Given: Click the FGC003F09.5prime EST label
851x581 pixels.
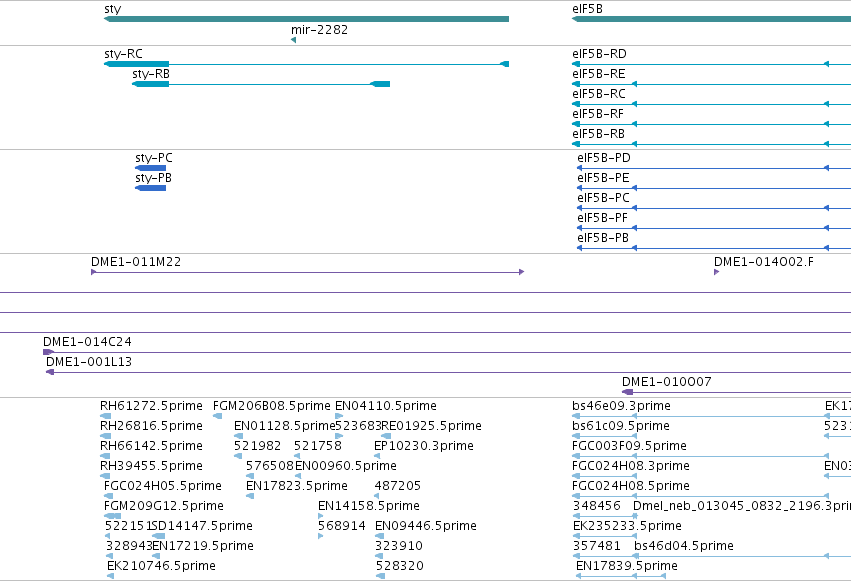Looking at the screenshot, I should coord(630,446).
